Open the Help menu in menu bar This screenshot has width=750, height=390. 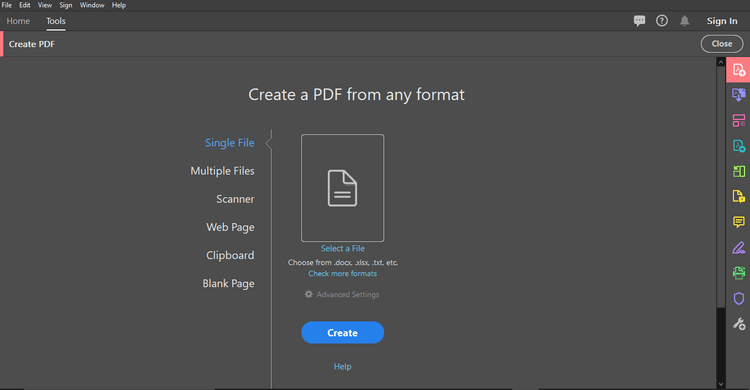click(x=119, y=5)
